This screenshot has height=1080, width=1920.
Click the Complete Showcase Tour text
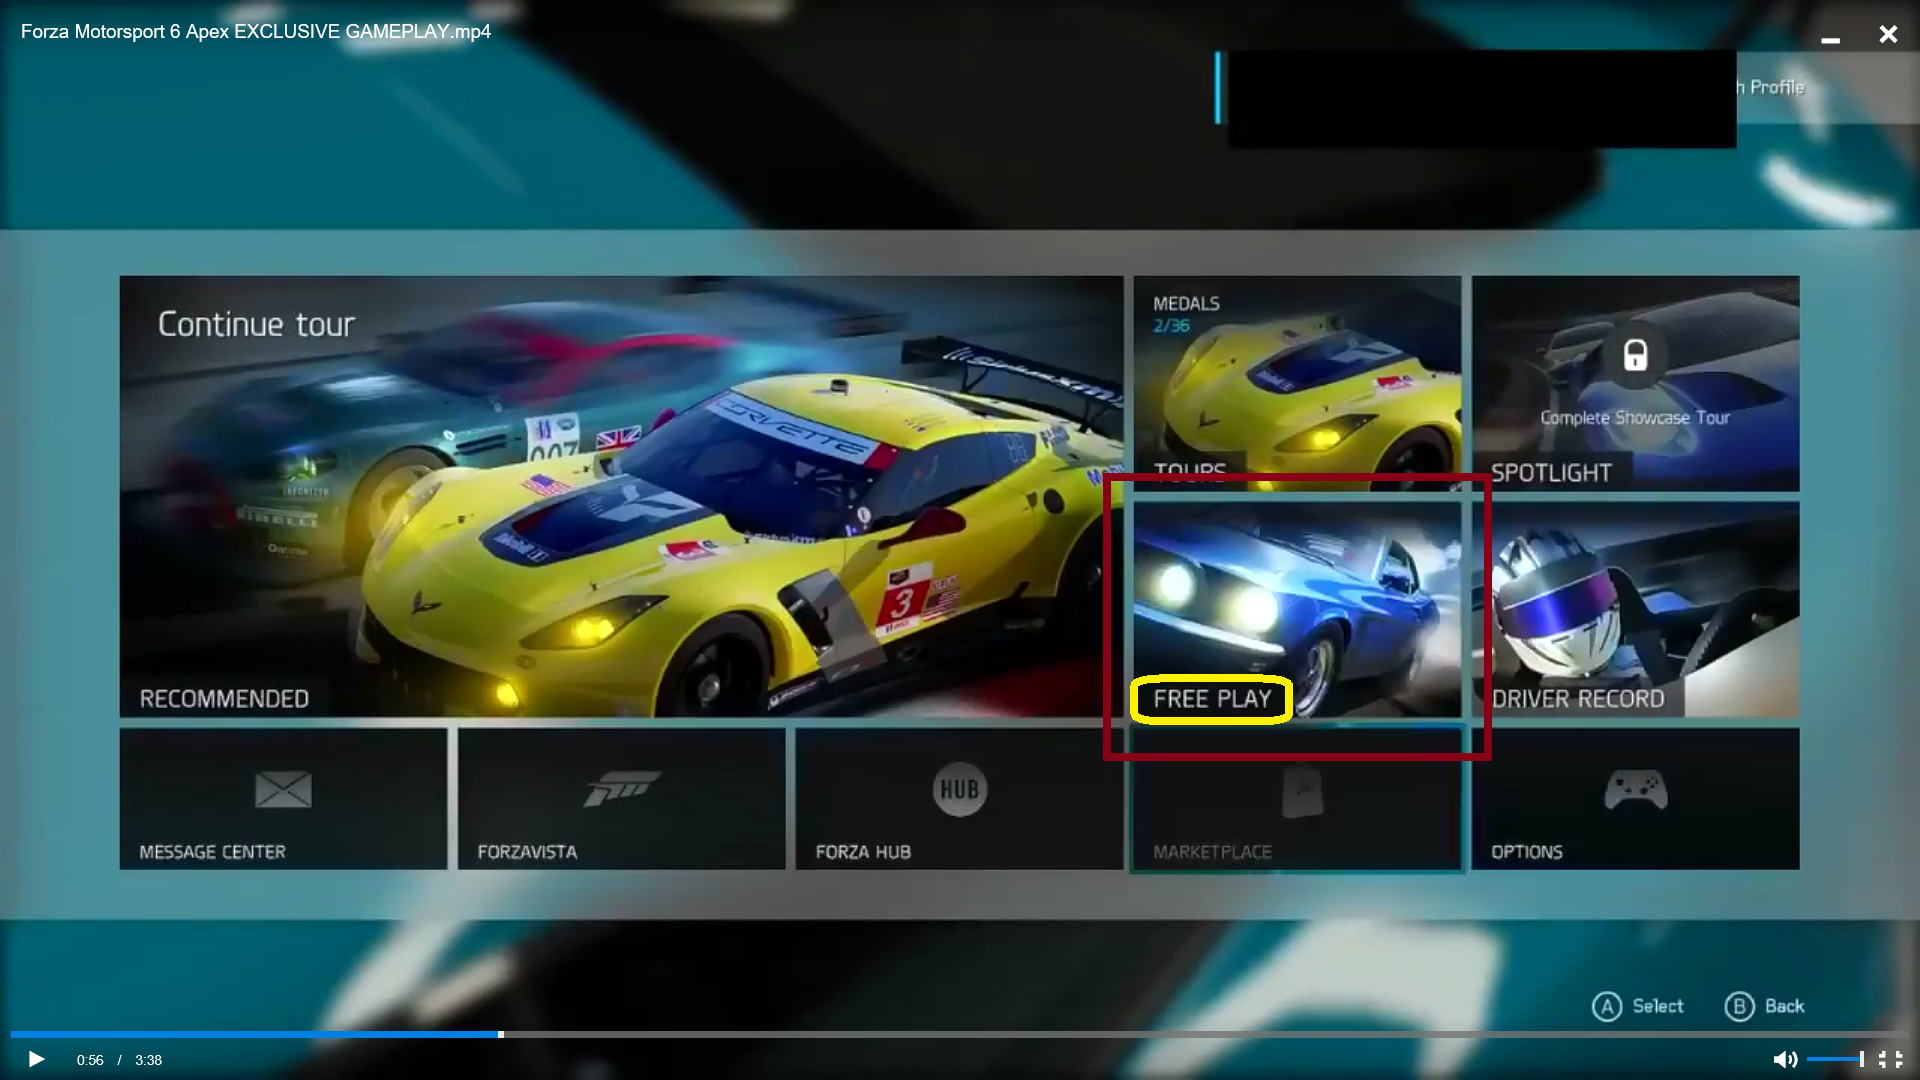pyautogui.click(x=1635, y=418)
